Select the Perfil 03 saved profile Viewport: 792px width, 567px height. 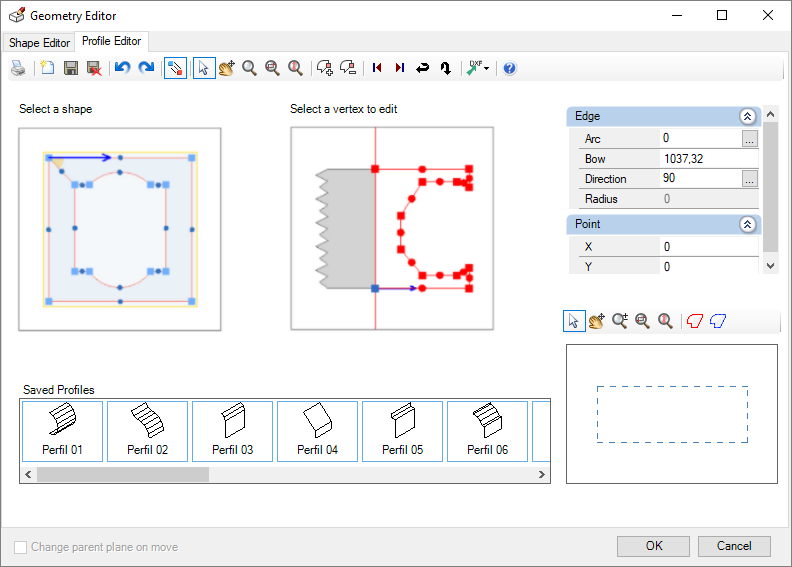pyautogui.click(x=232, y=431)
